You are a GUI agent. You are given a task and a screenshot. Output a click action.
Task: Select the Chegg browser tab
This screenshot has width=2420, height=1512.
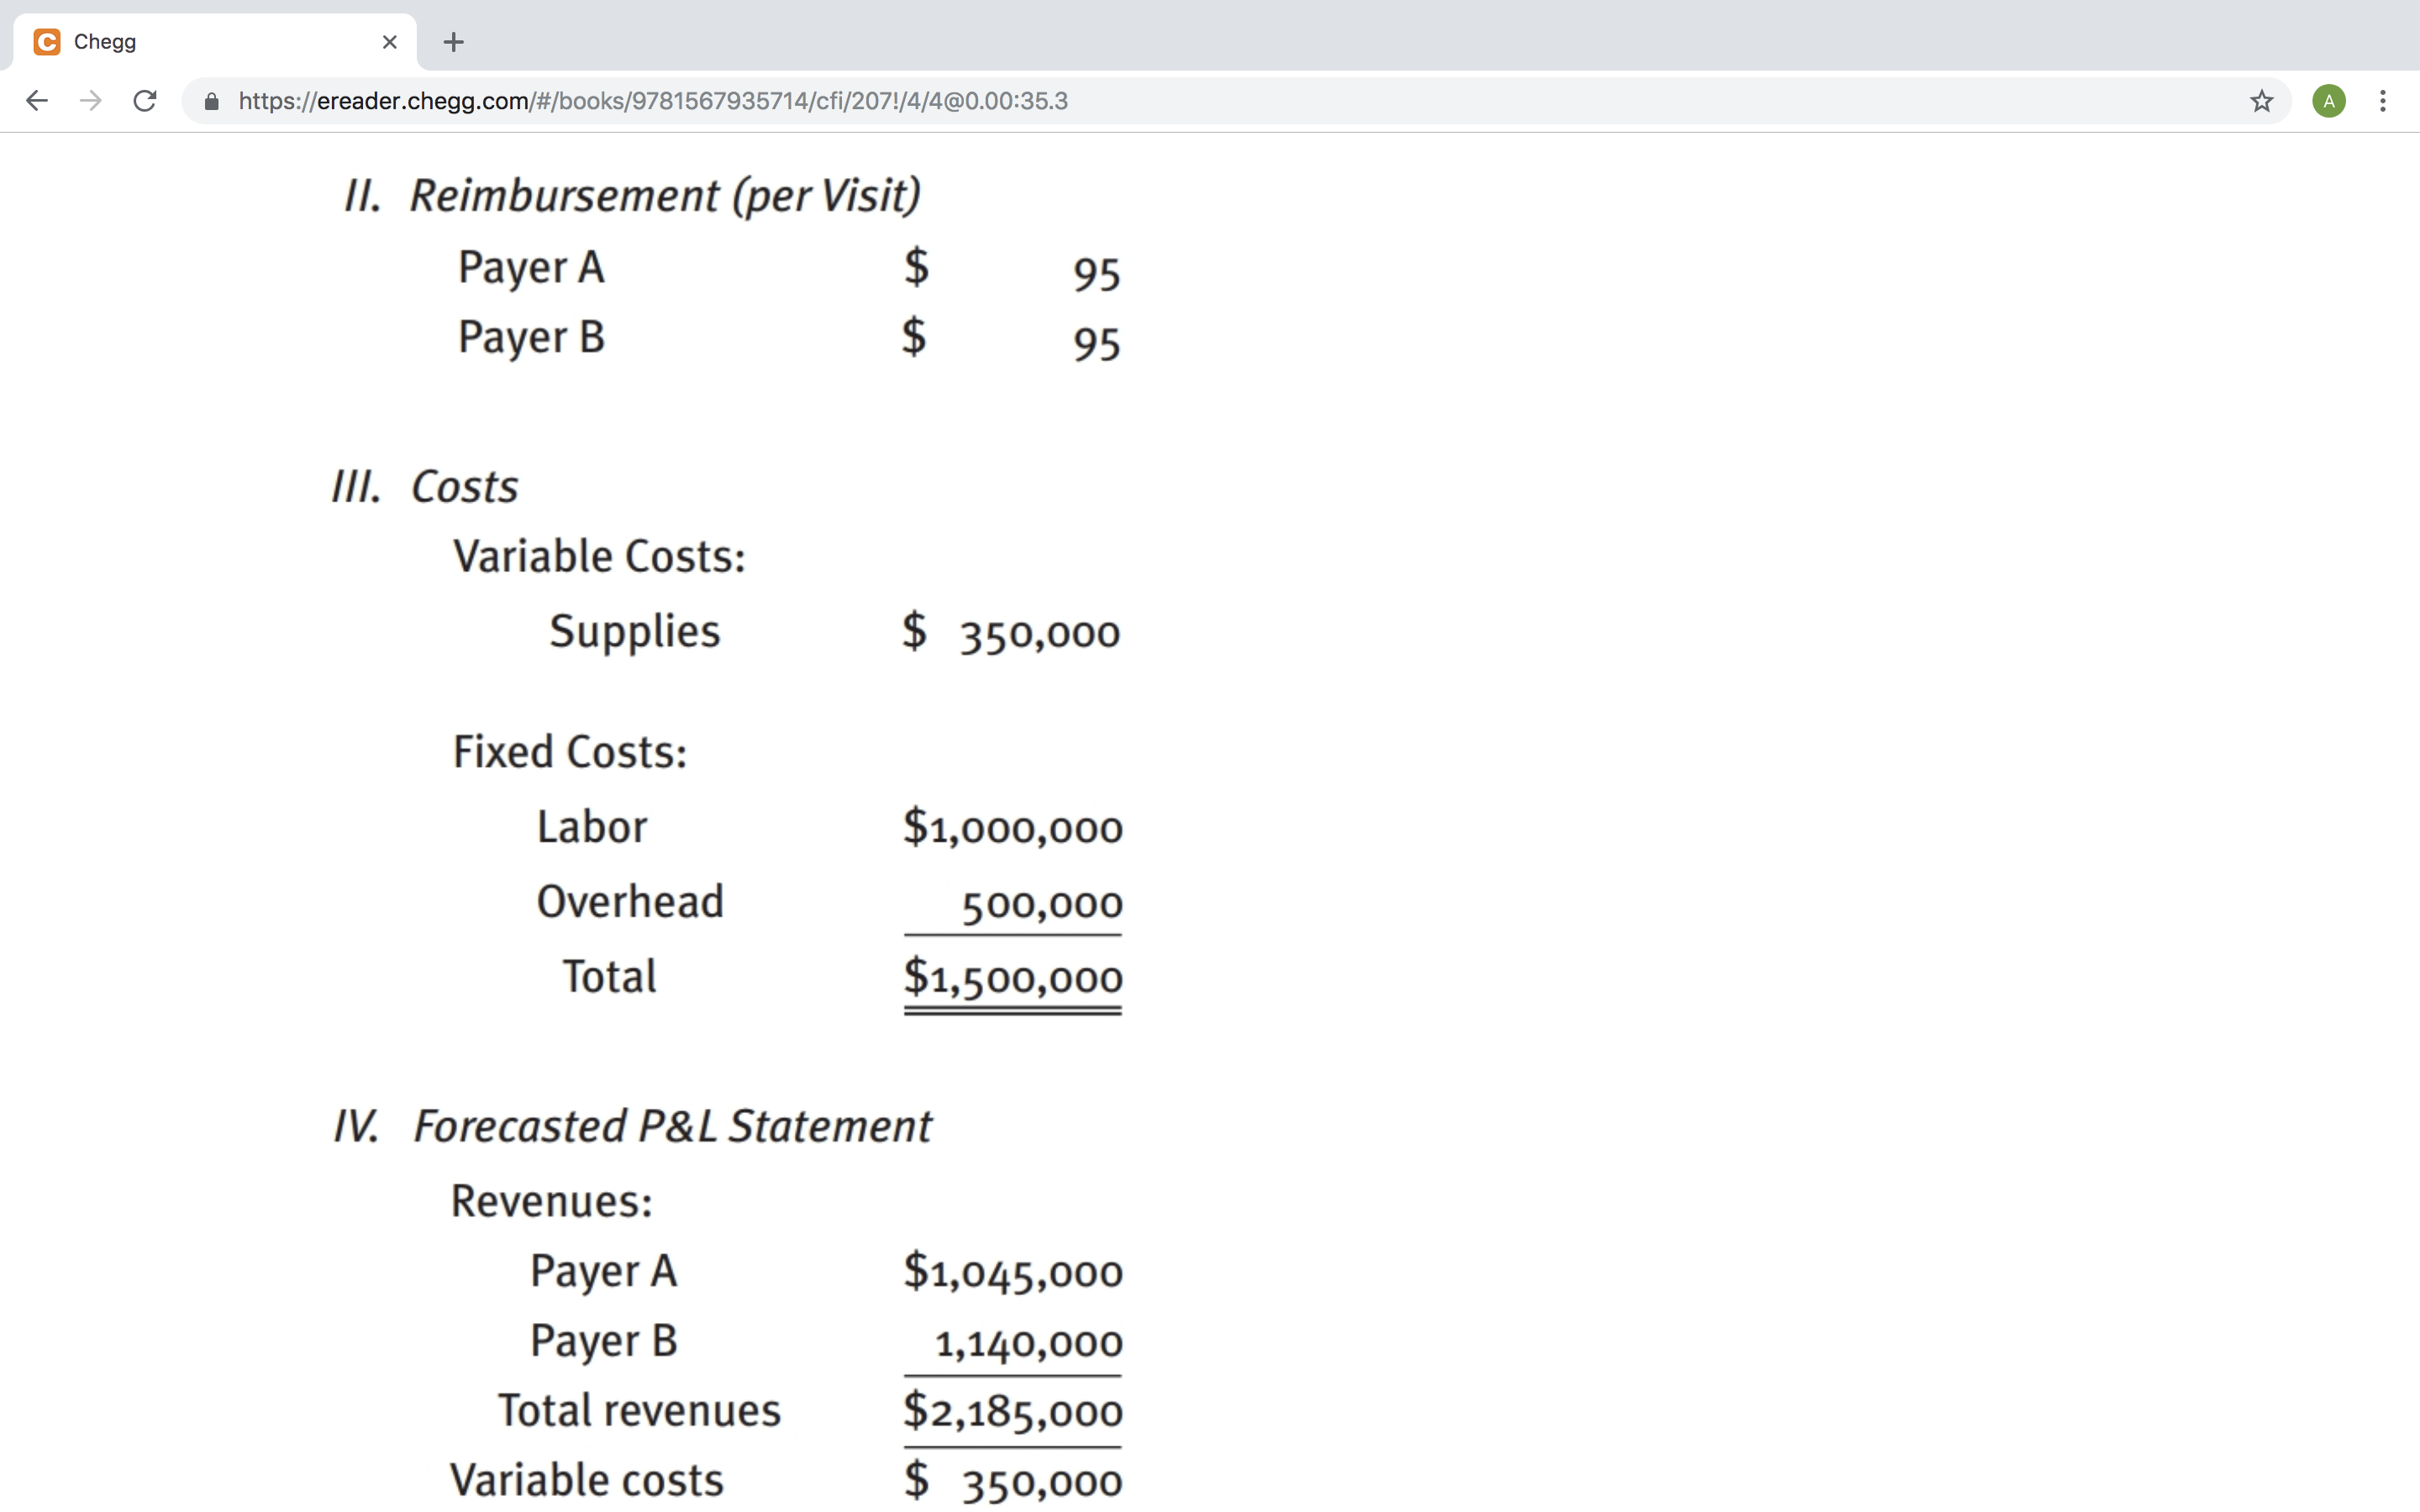(x=214, y=42)
